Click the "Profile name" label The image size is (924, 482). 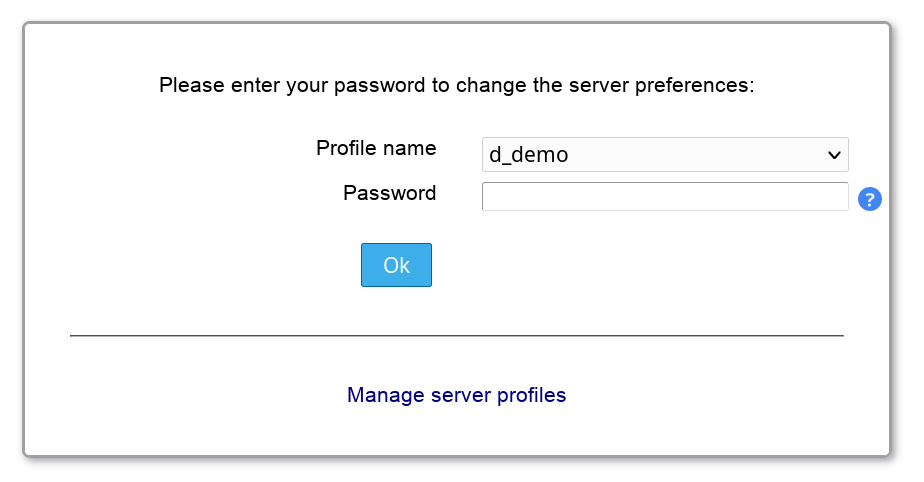(376, 148)
